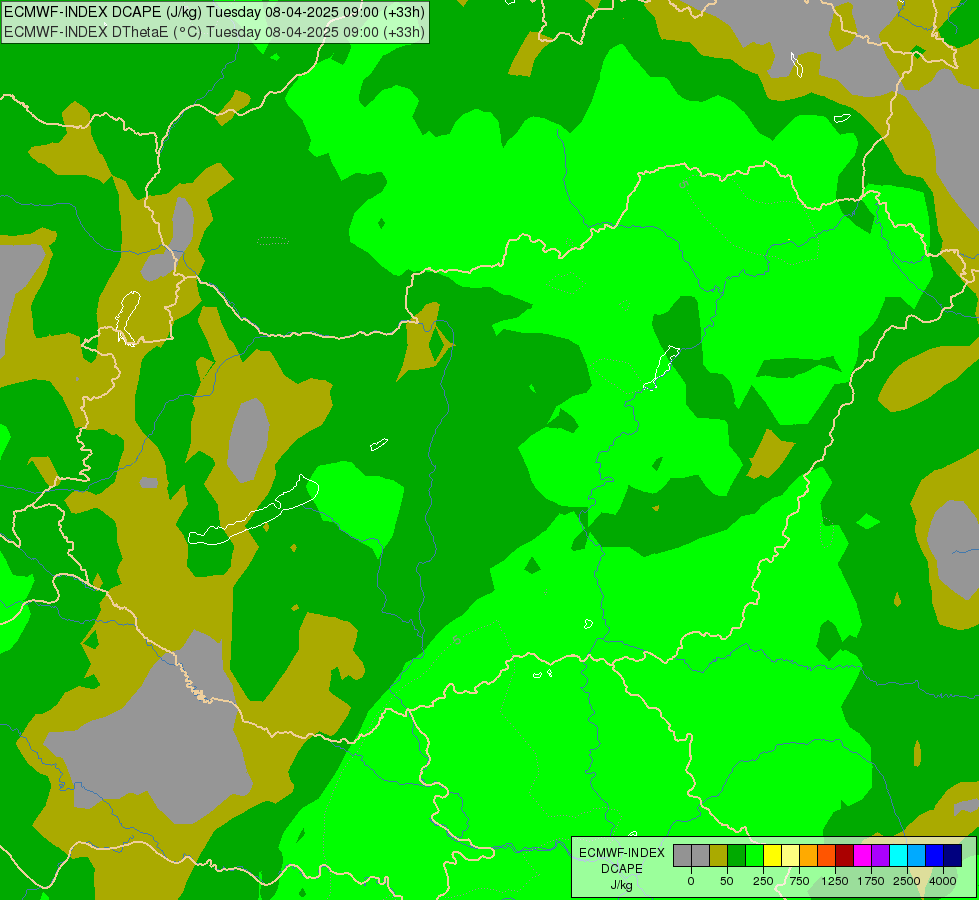979x900 pixels.
Task: Click ECMWF-INDEX text inside the legend box
Action: pos(622,853)
